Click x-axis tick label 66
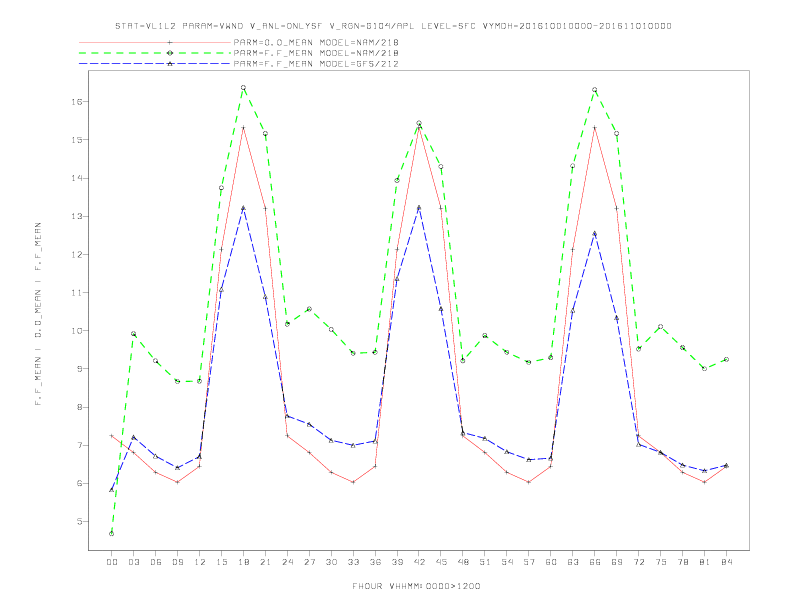Viewport: 792px width, 612px height. (595, 562)
